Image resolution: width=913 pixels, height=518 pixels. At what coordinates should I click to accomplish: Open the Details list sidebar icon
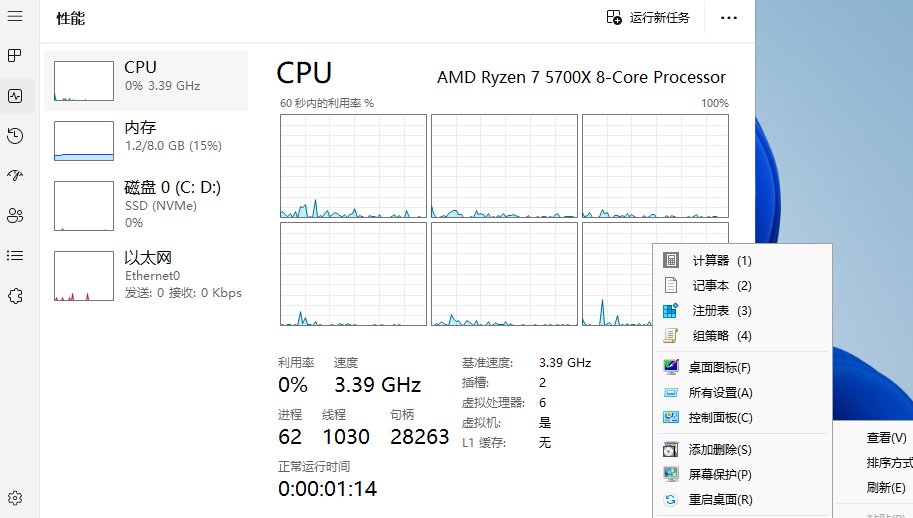point(15,256)
